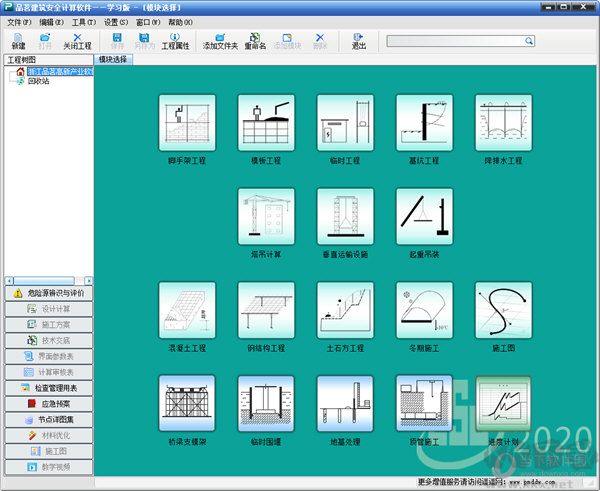Open the 施工图 module with S-curve icon
This screenshot has height=491, width=600.
[x=504, y=310]
